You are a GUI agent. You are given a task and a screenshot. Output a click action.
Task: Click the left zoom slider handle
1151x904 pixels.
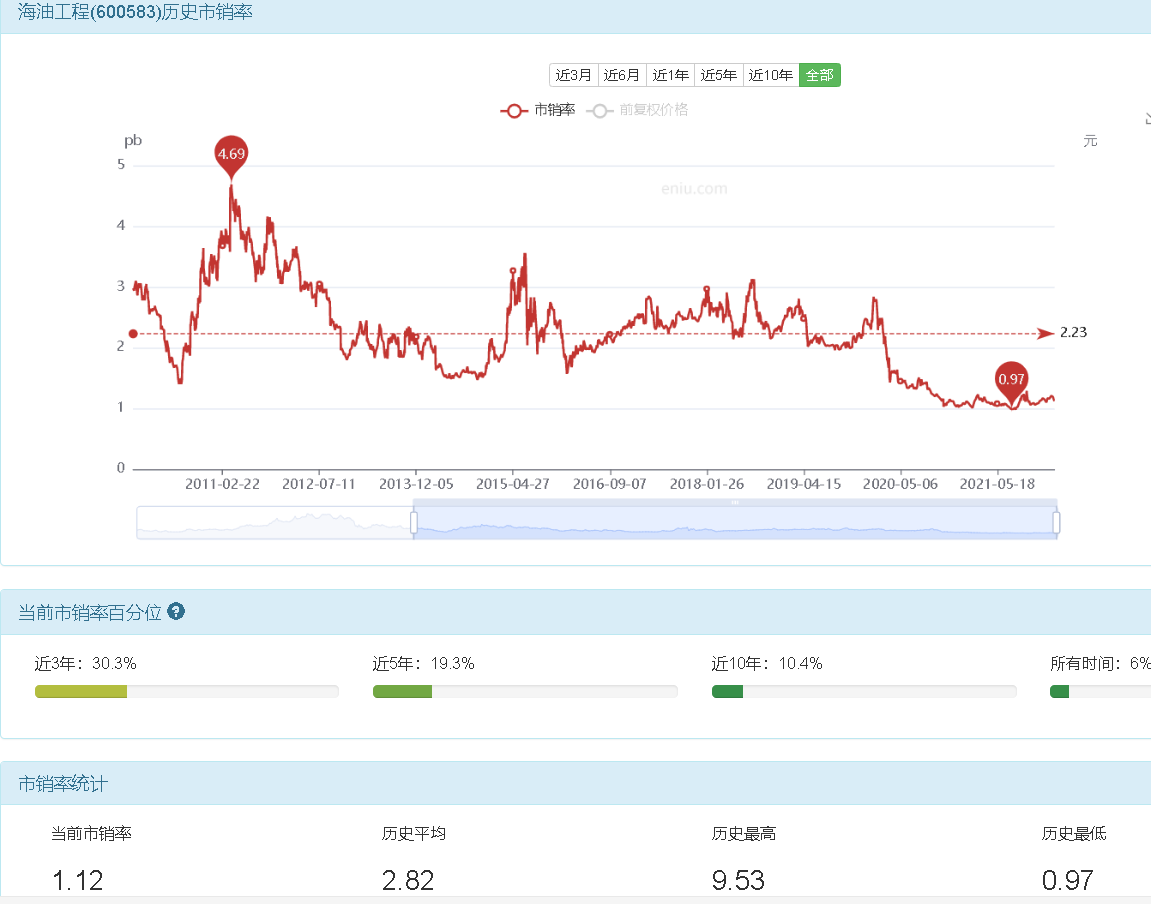coord(414,522)
